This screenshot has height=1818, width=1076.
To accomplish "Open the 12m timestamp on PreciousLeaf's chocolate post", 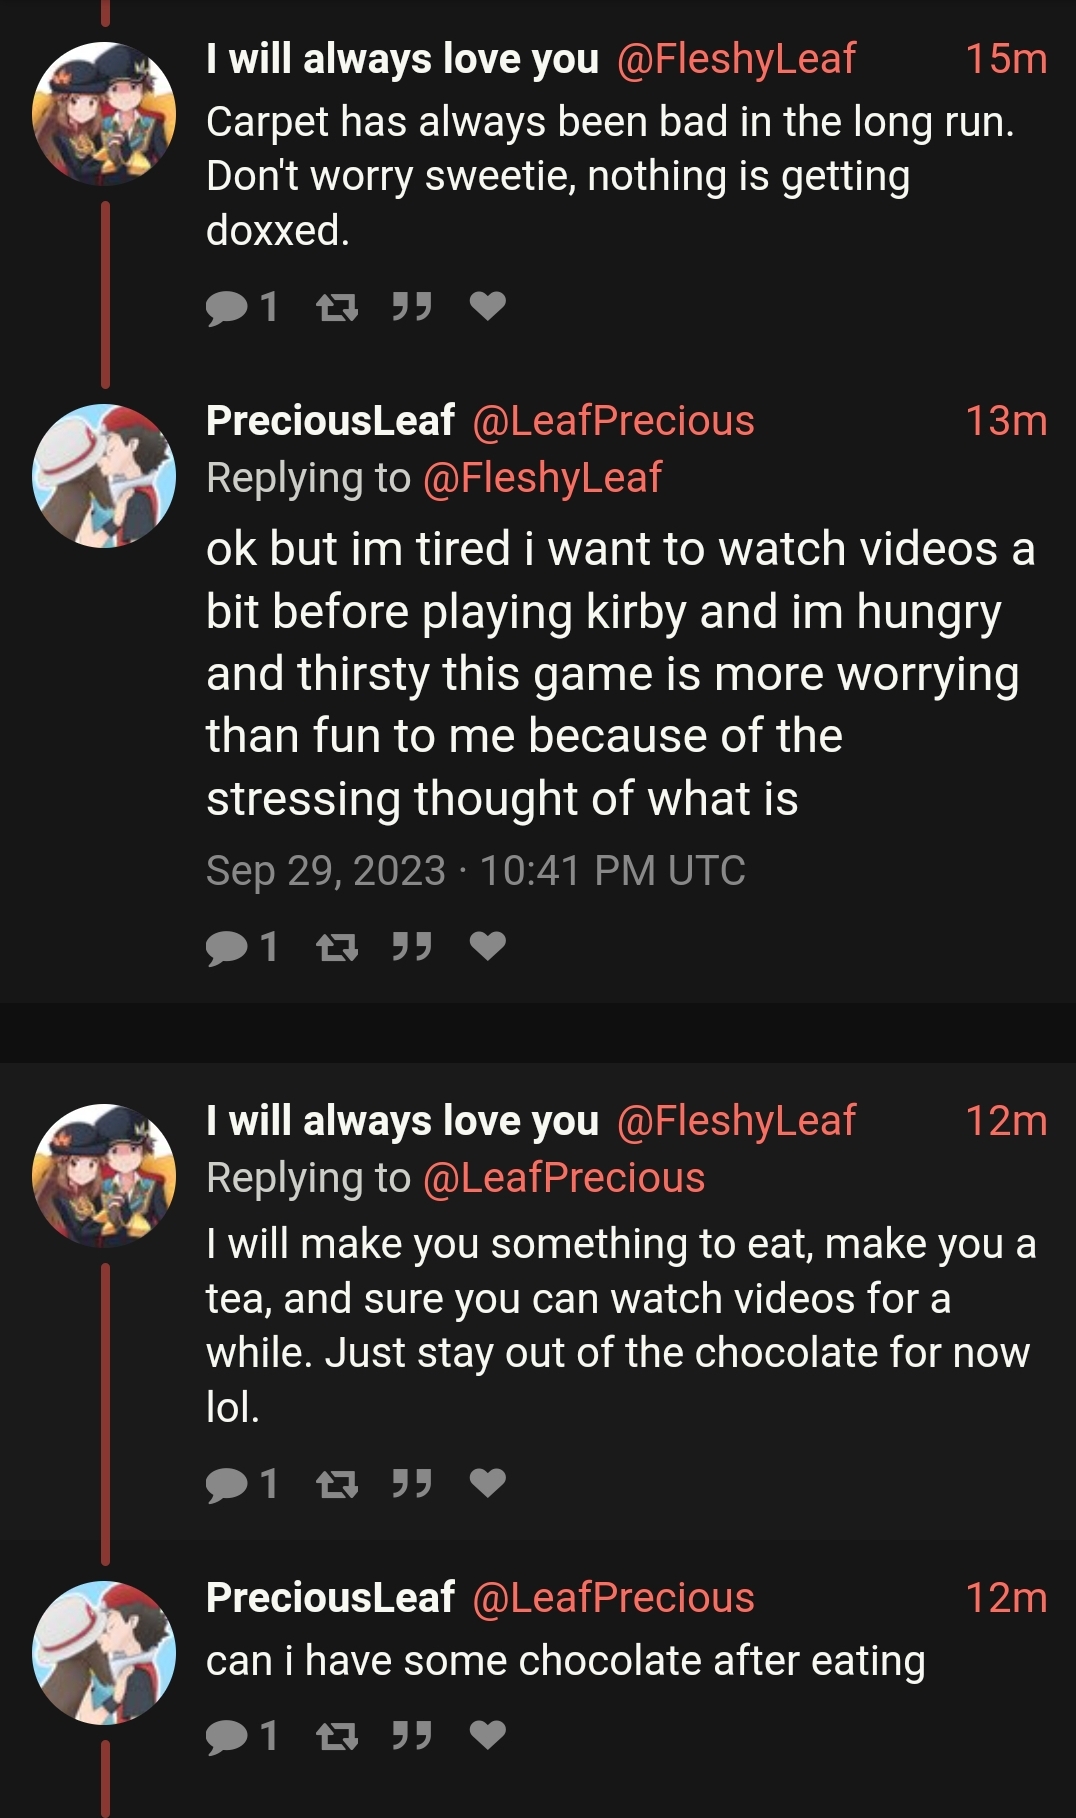I will click(1006, 1598).
